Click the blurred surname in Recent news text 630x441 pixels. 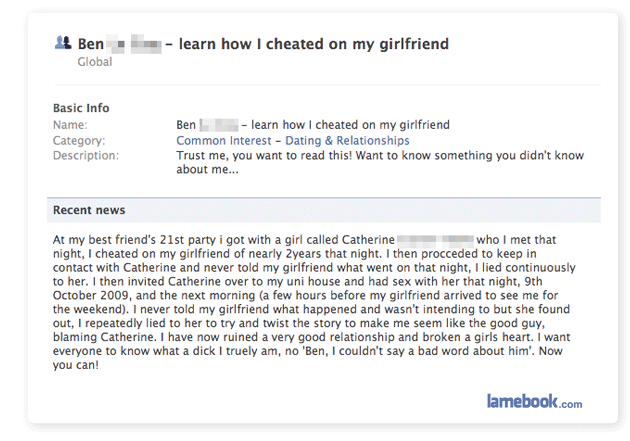(434, 241)
